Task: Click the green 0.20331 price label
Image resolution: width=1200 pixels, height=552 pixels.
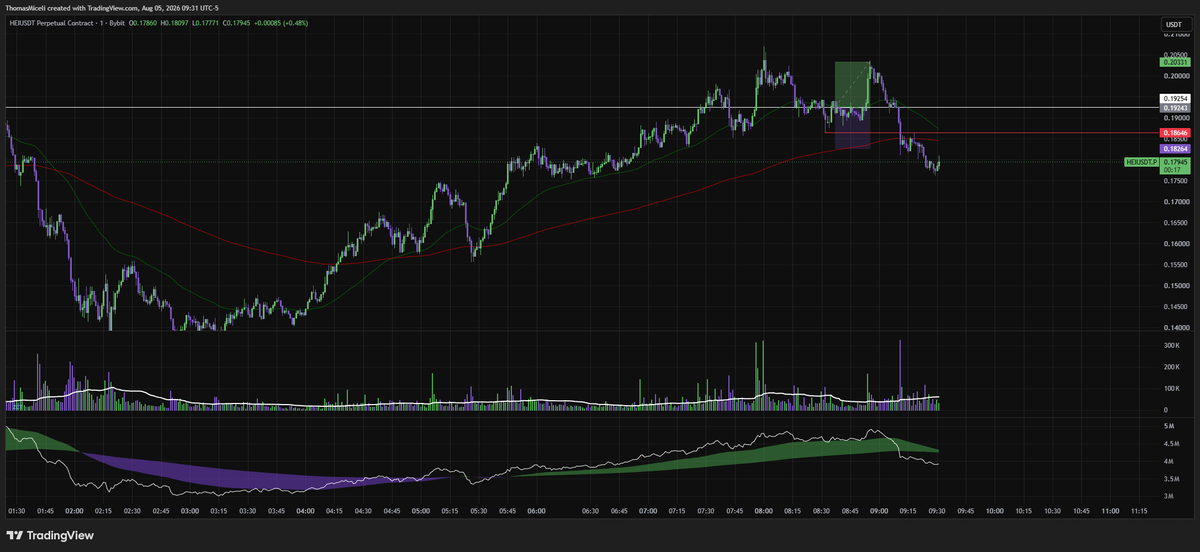Action: (x=1175, y=63)
